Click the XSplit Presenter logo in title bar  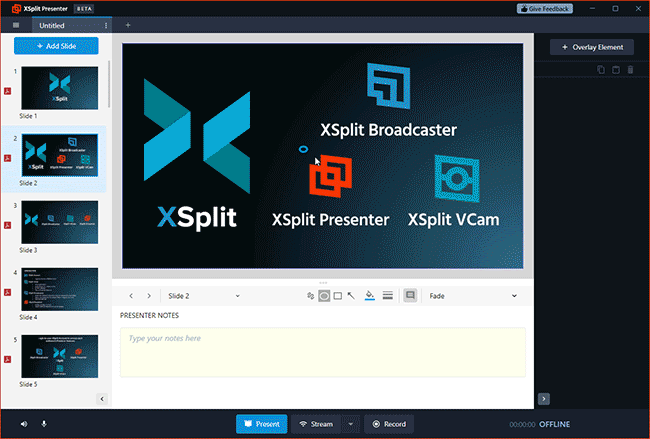click(16, 9)
